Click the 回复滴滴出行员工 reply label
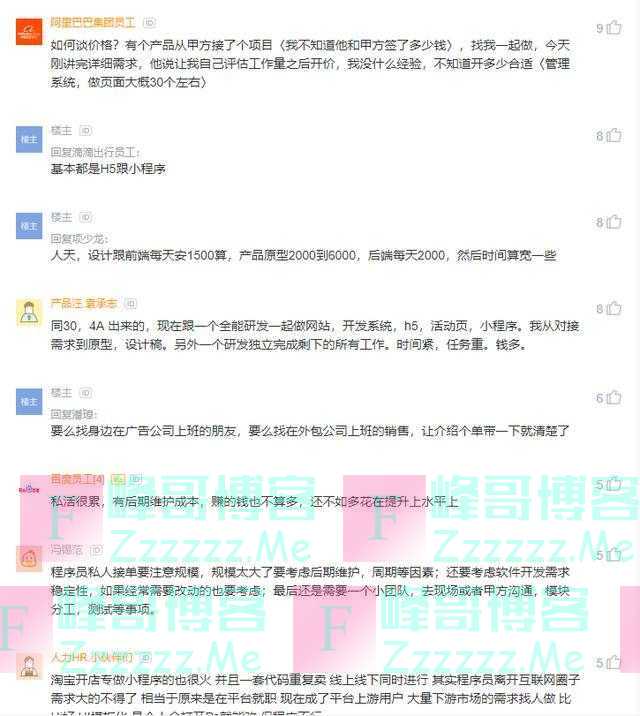This screenshot has height=716, width=640. [x=95, y=152]
